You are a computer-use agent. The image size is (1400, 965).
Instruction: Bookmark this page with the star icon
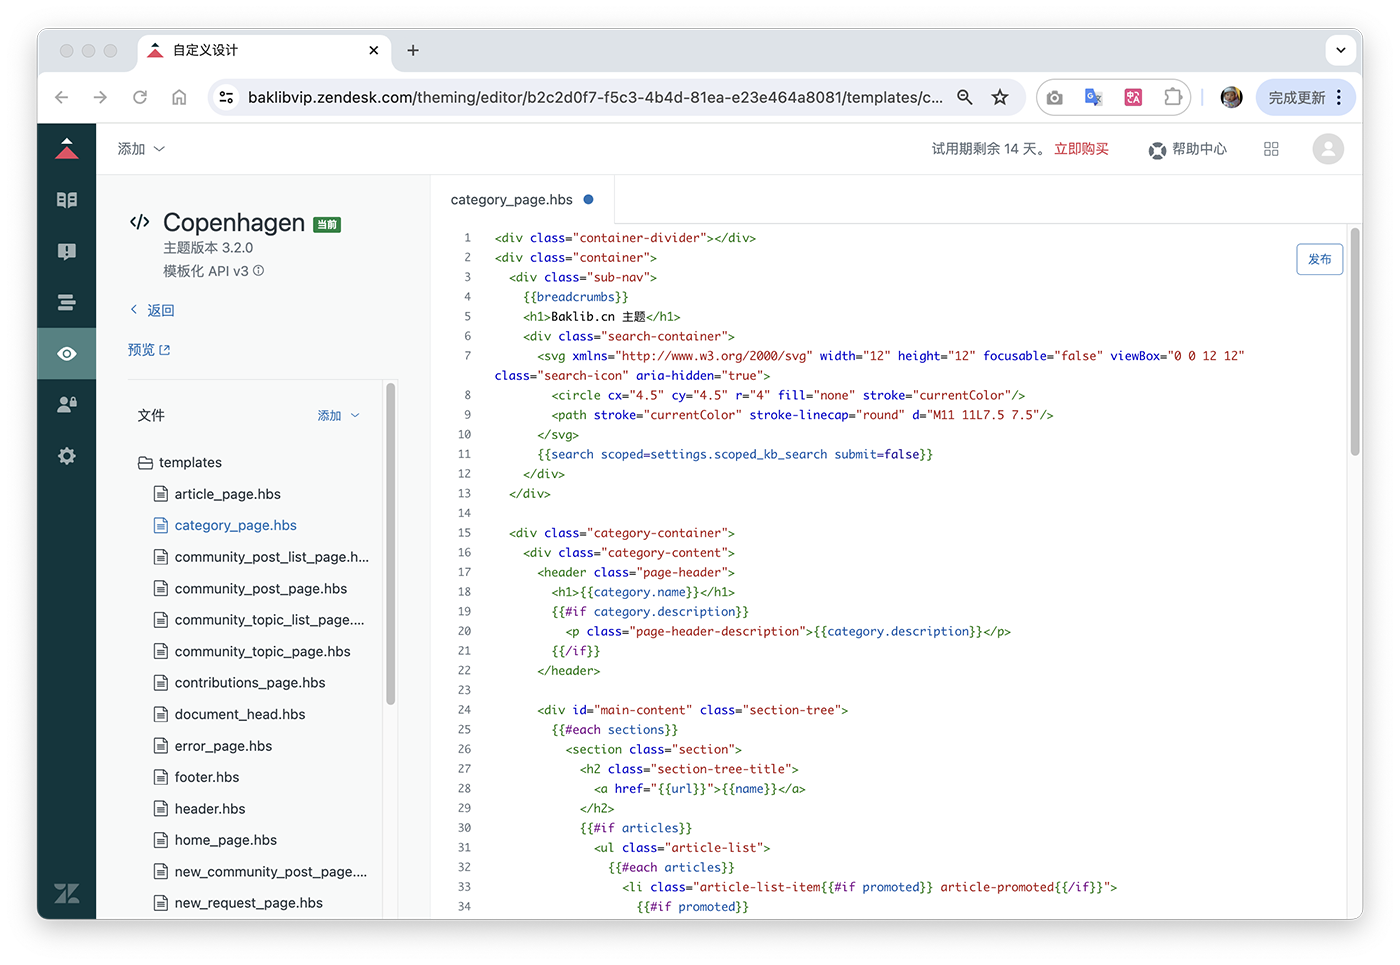point(1000,97)
